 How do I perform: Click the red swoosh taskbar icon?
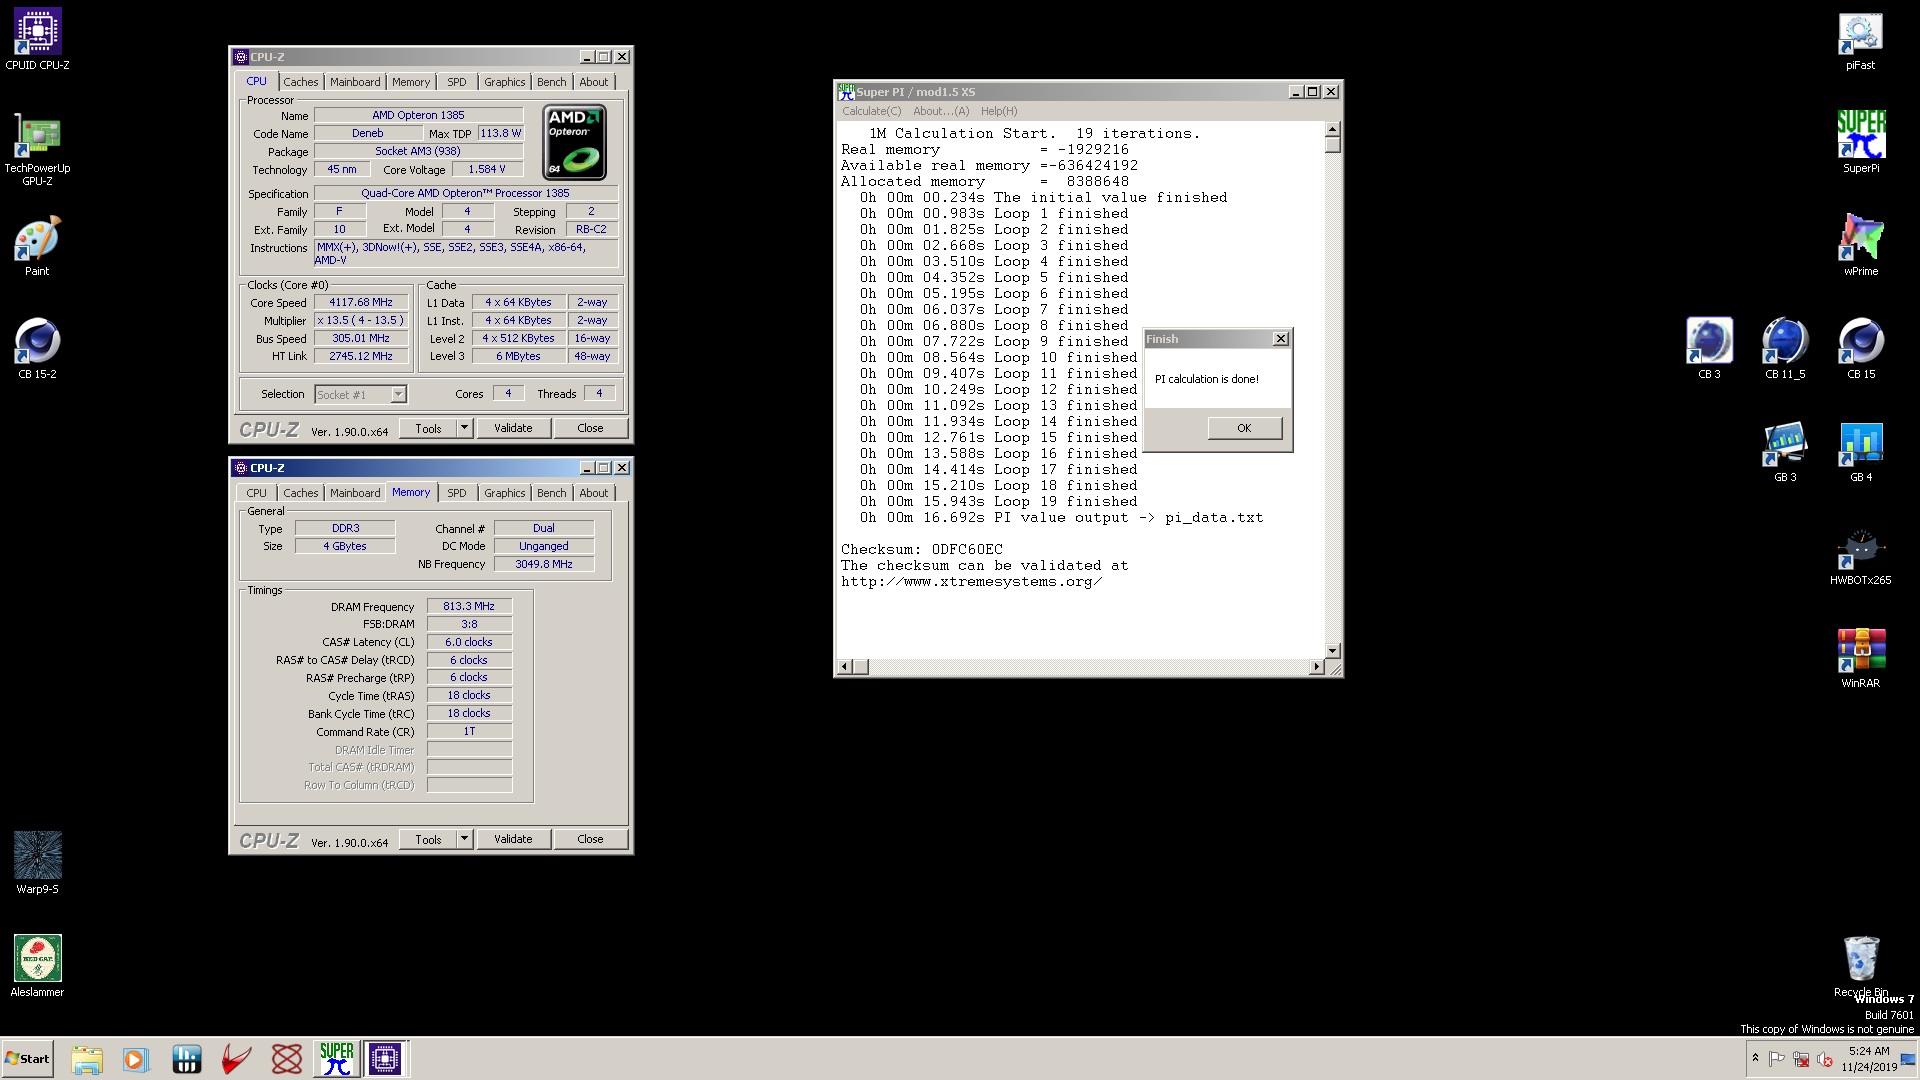(236, 1059)
